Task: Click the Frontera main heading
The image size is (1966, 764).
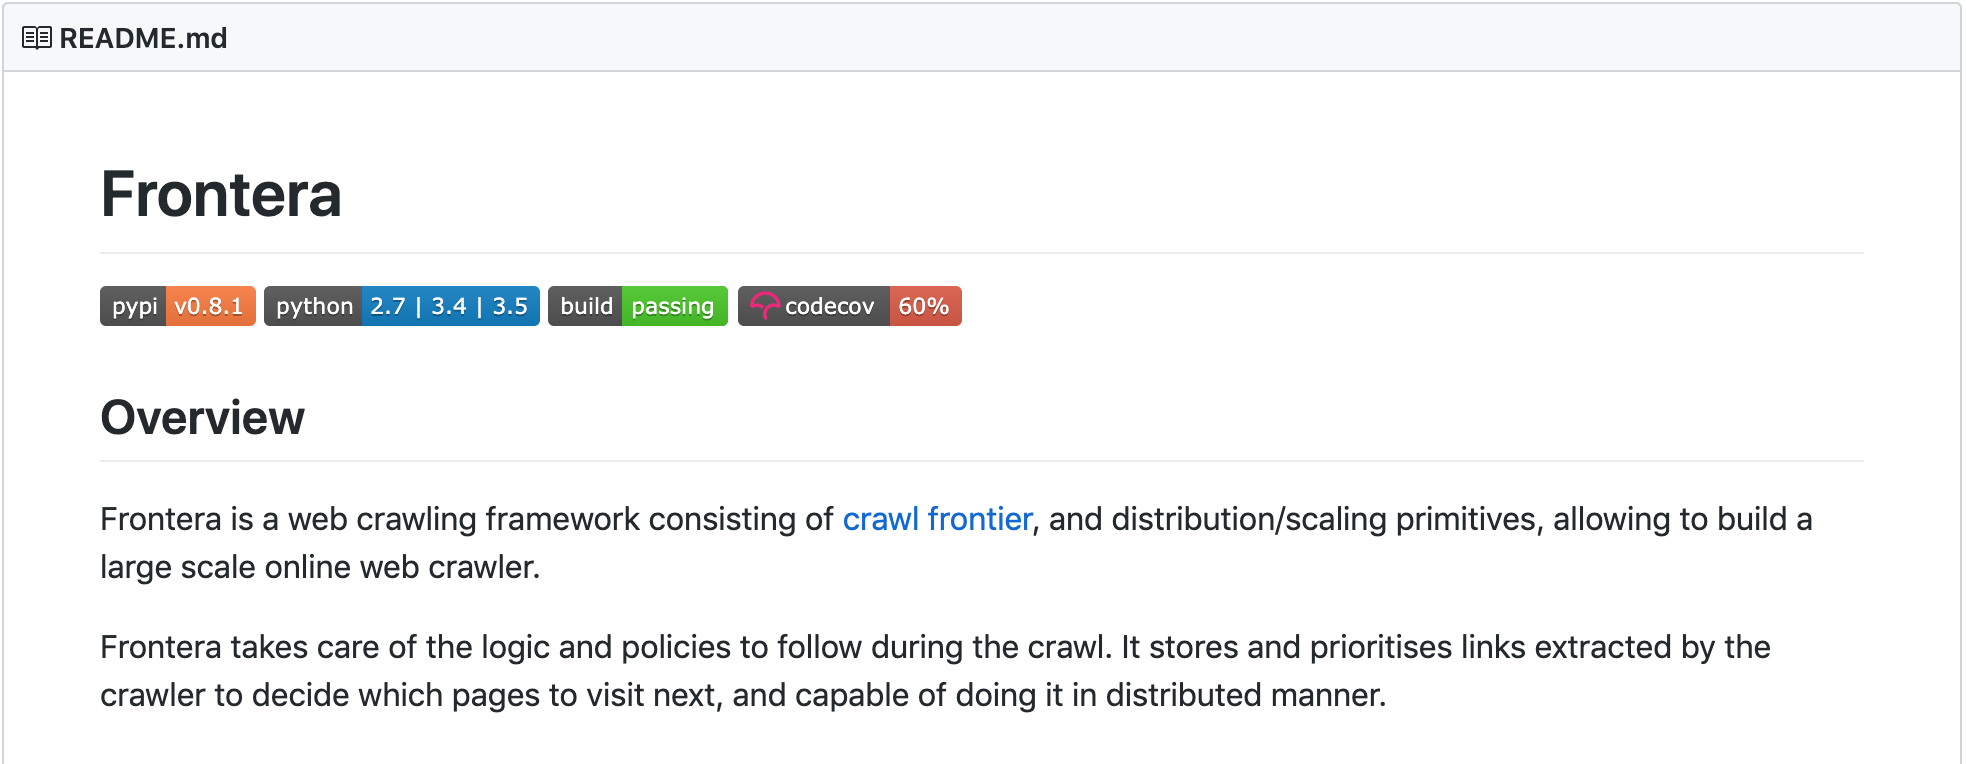Action: [x=221, y=194]
